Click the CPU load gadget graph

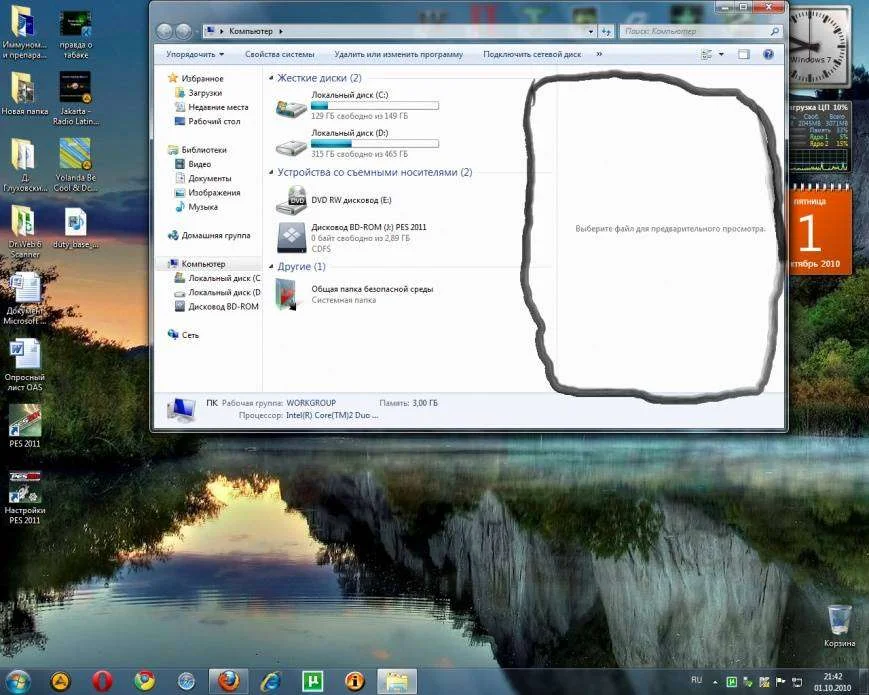pyautogui.click(x=819, y=160)
